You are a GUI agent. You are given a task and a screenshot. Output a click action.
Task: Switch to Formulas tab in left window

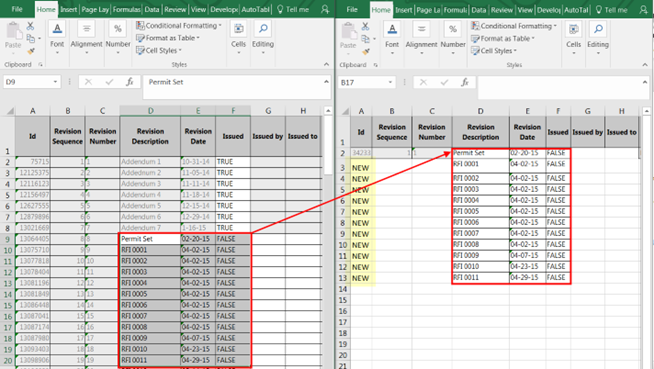[126, 9]
